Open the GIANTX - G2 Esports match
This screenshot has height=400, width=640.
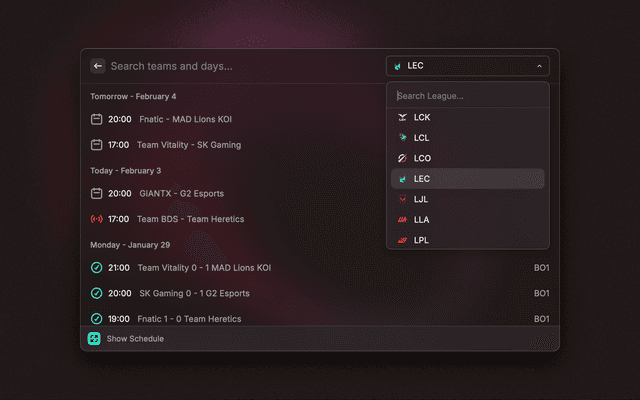[x=180, y=194]
